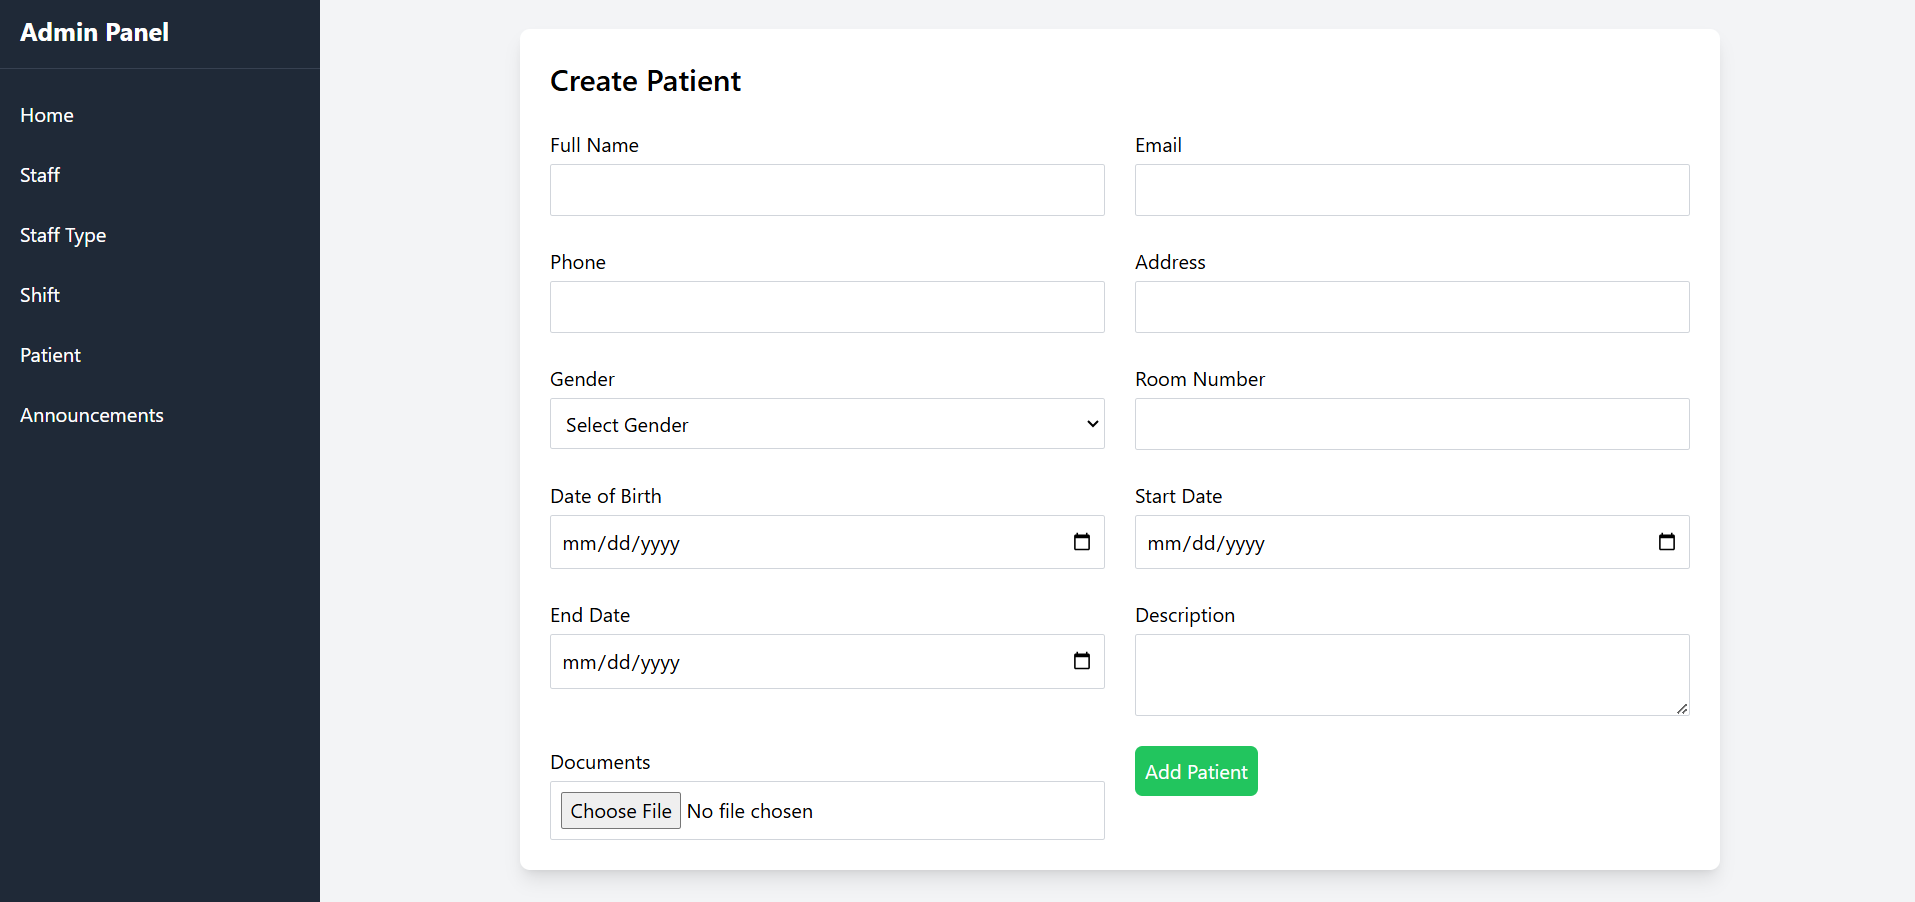
Task: Select Patient in the sidebar
Action: (x=50, y=355)
